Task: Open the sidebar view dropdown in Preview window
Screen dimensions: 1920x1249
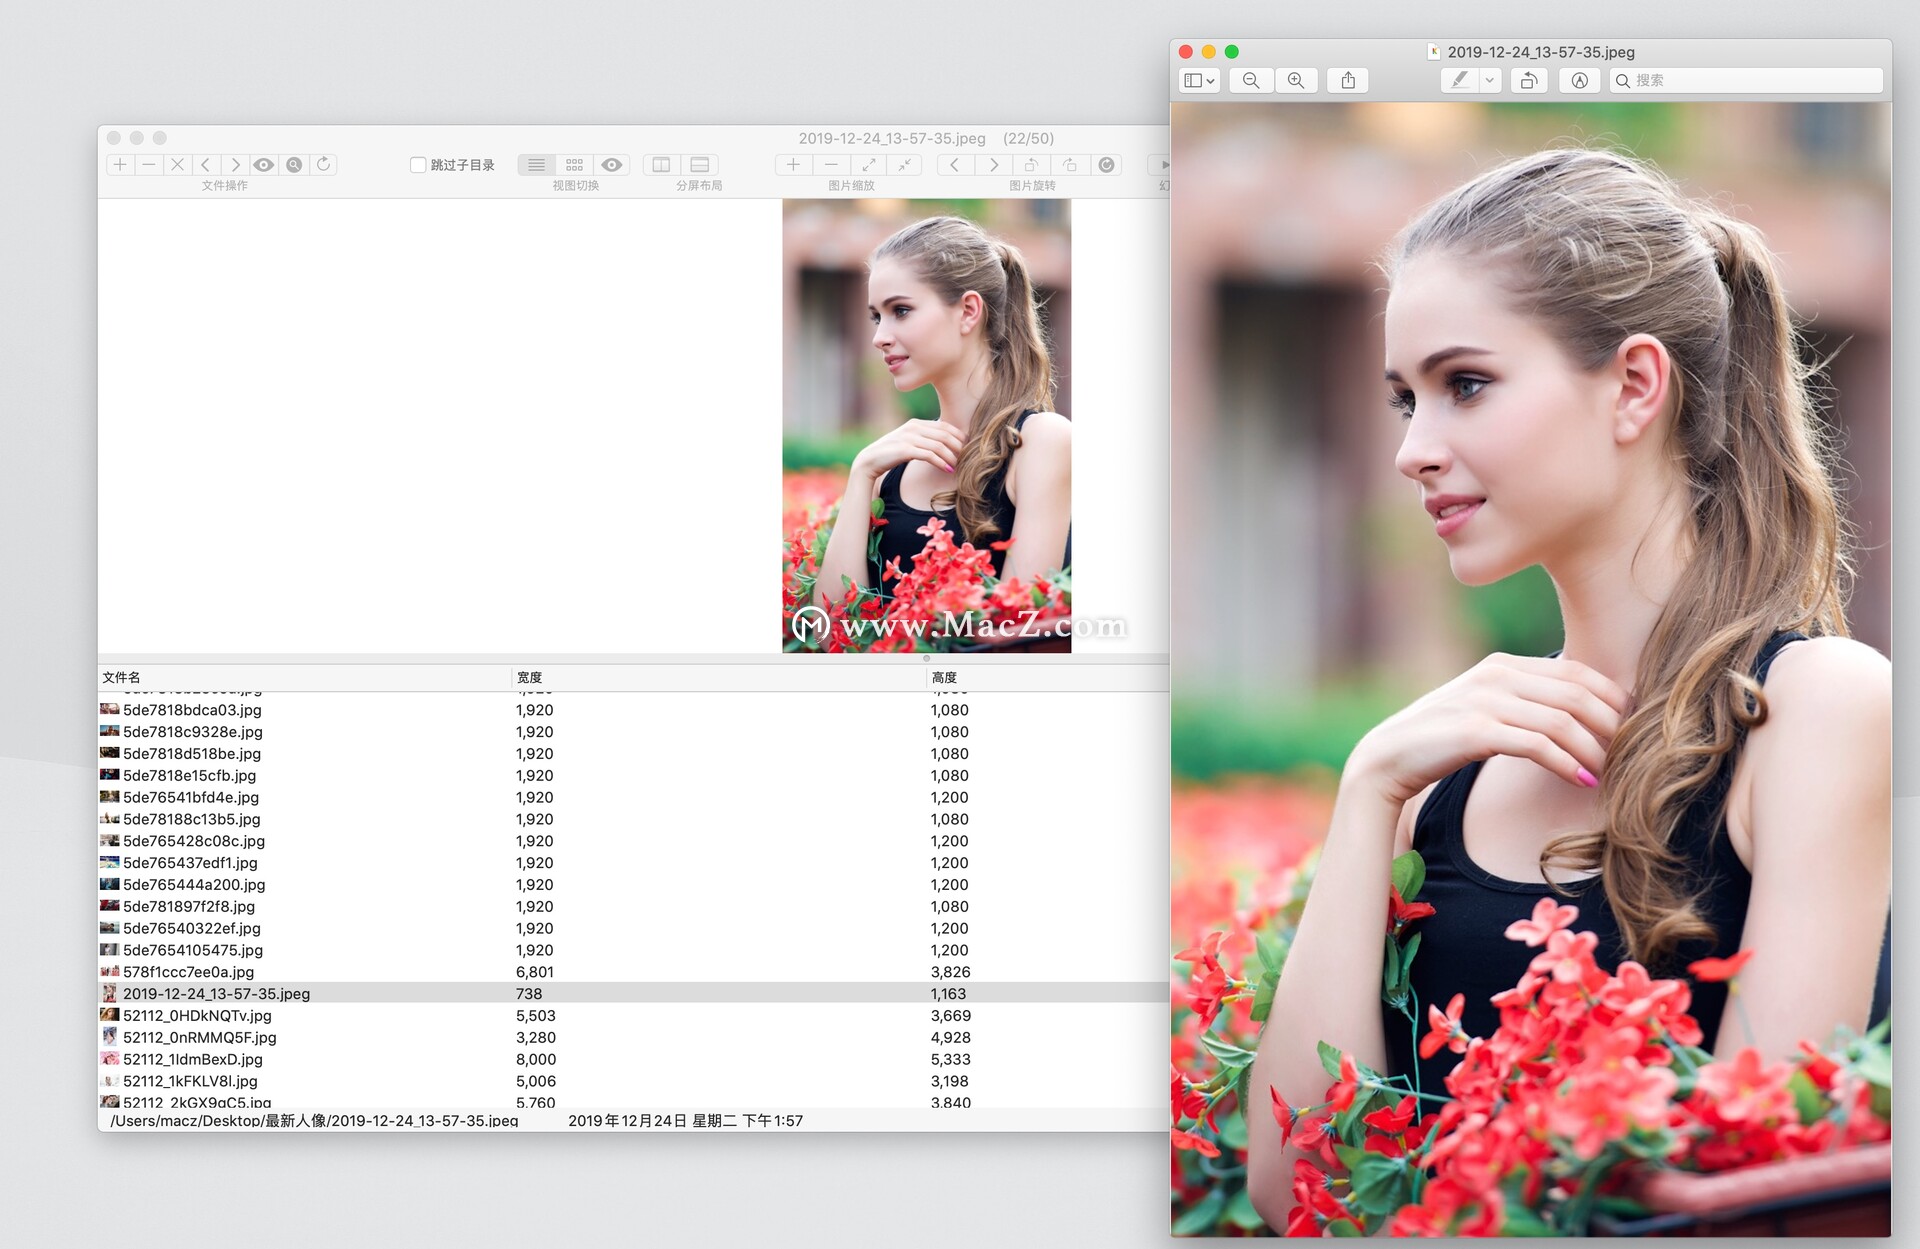Action: [x=1199, y=80]
